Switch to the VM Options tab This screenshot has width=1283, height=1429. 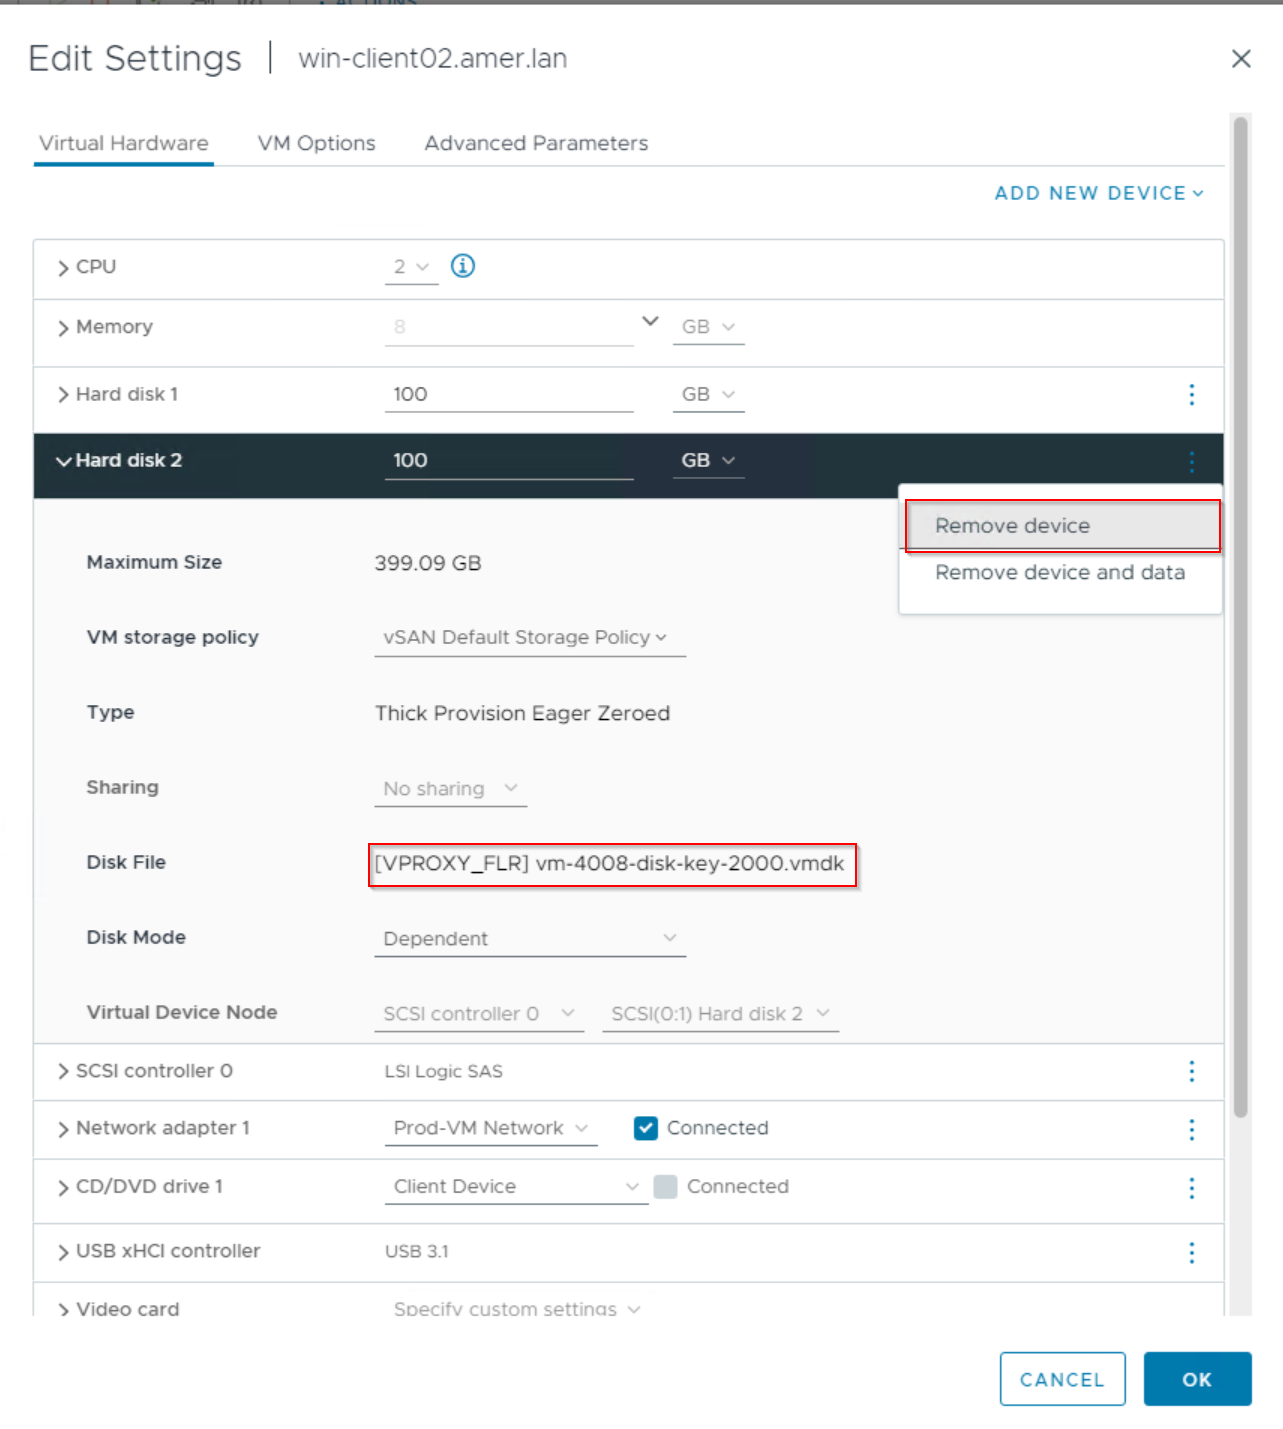point(316,143)
